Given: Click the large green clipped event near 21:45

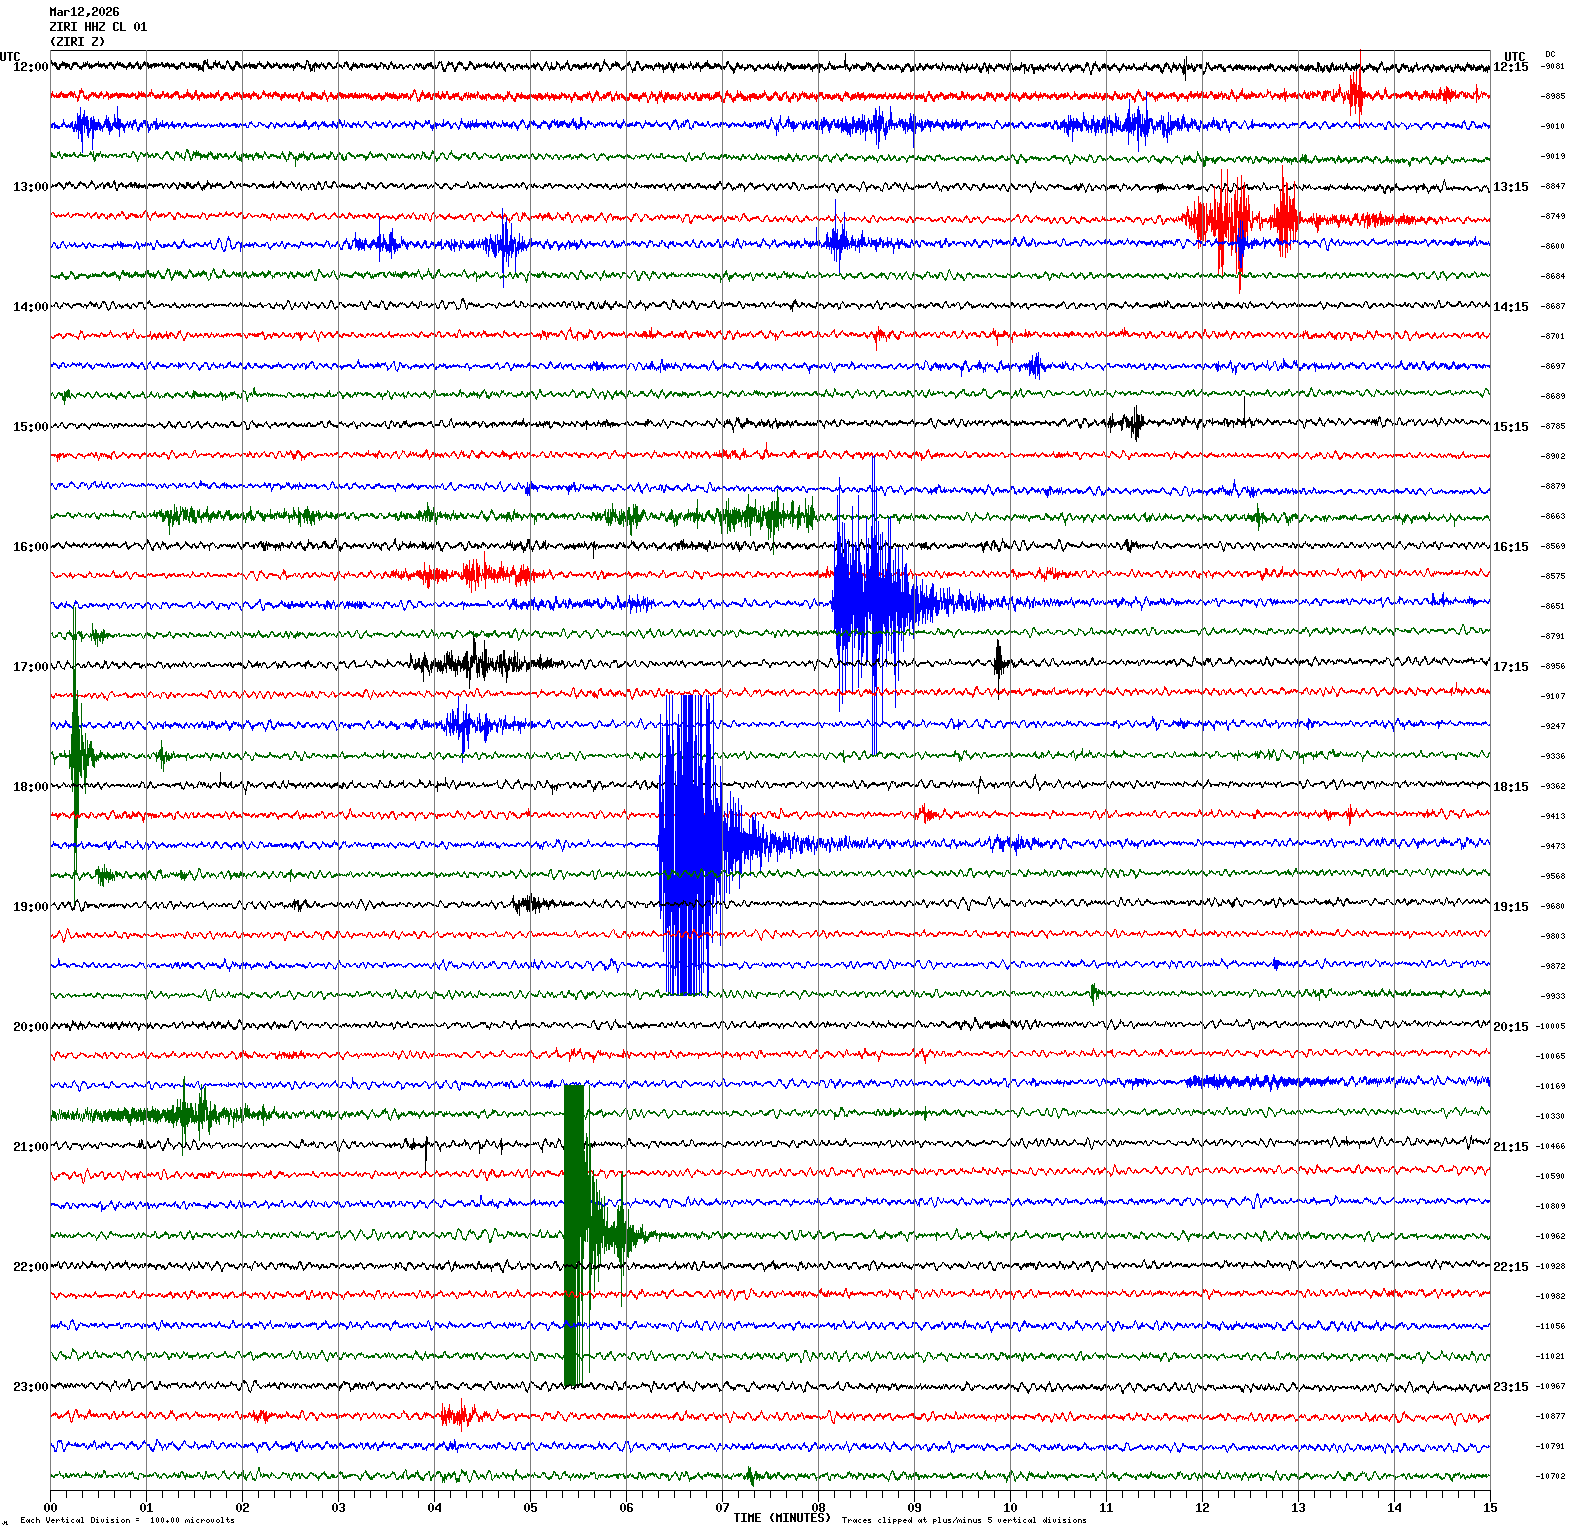Looking at the screenshot, I should point(575,1235).
